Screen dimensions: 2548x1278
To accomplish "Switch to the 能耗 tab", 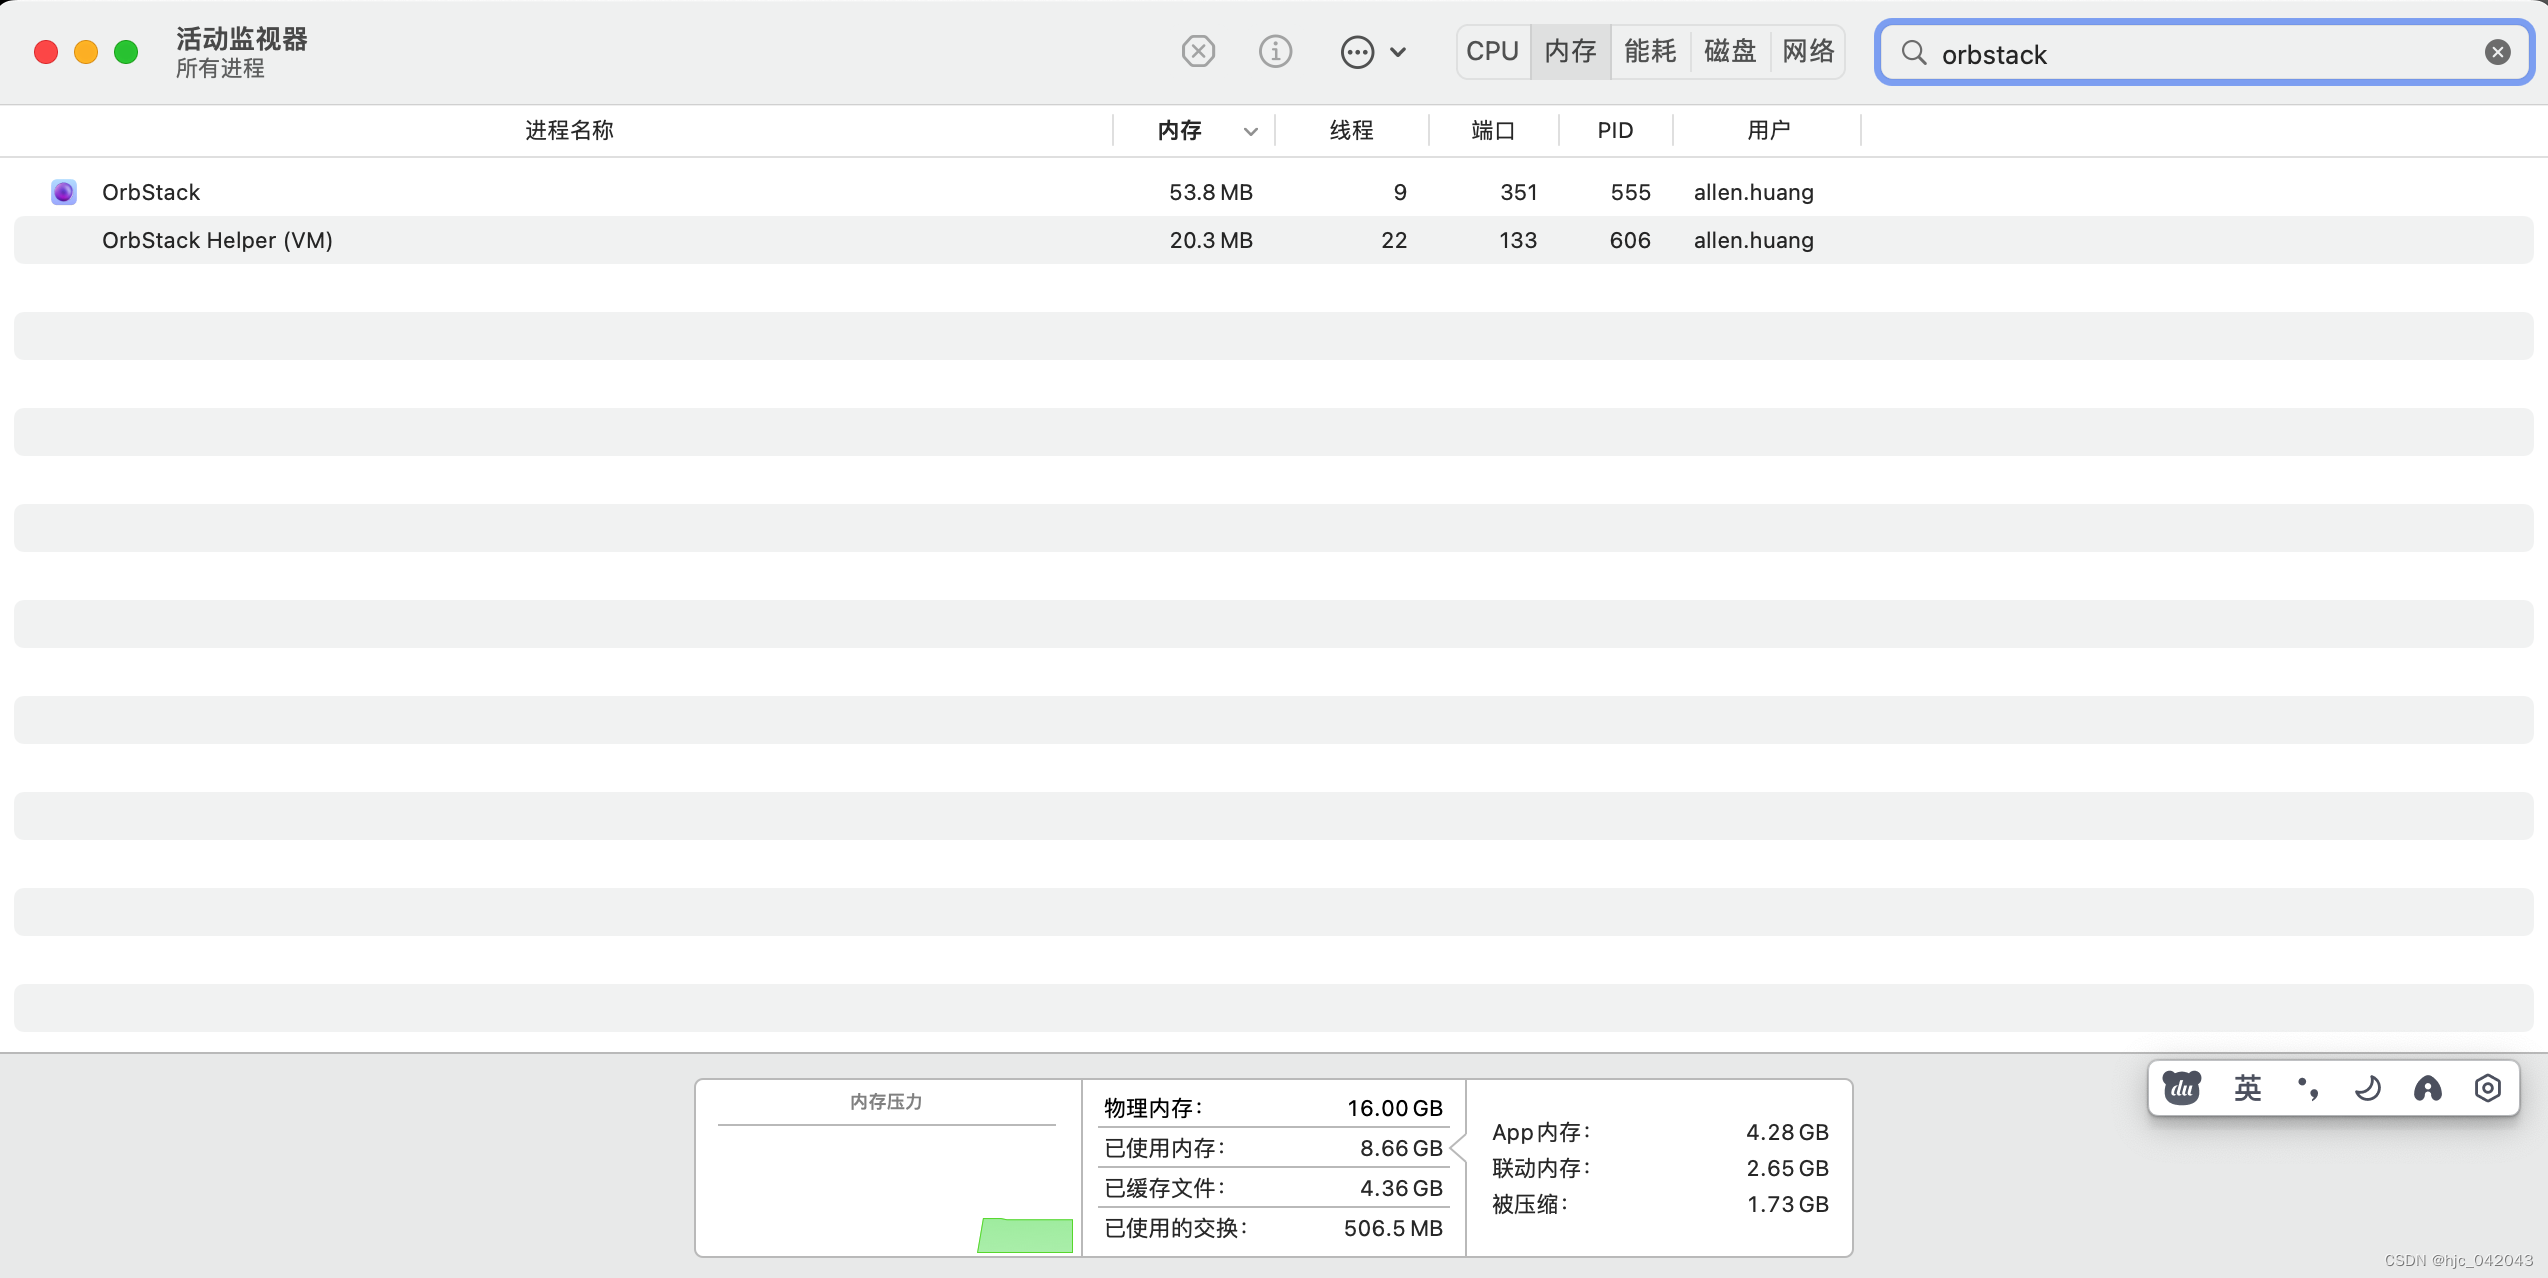I will click(1650, 51).
